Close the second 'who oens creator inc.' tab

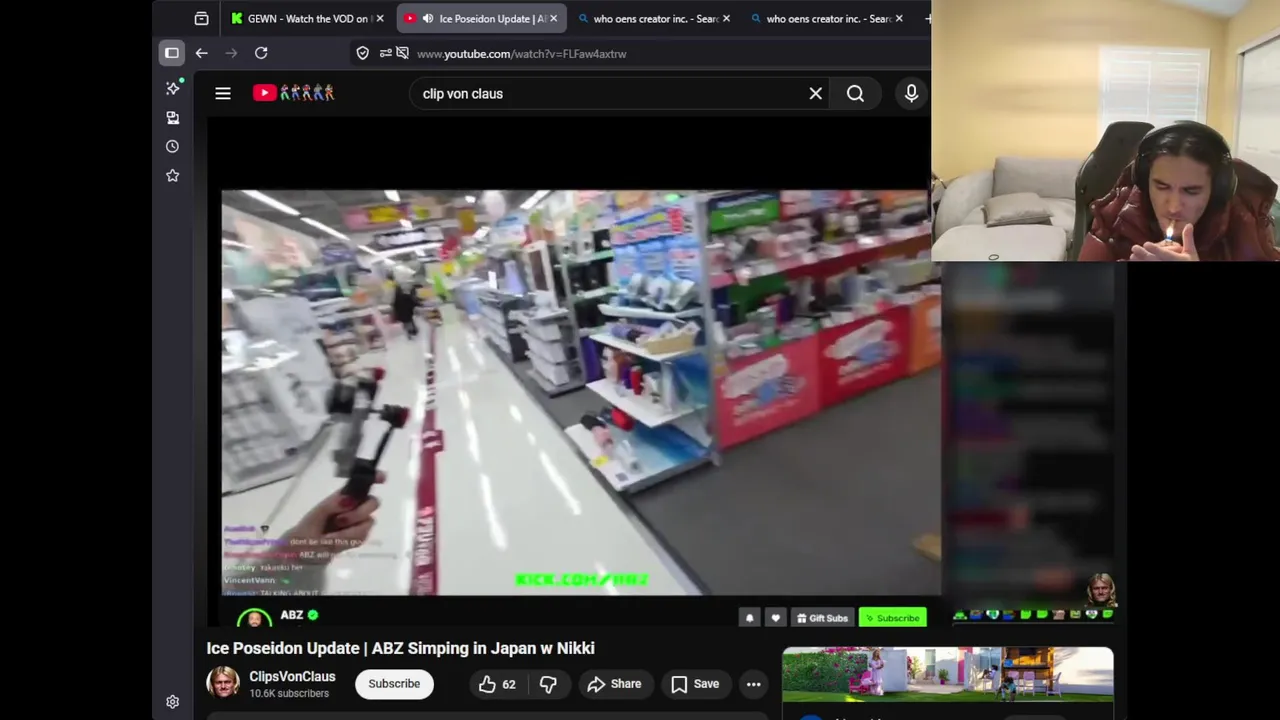[899, 18]
